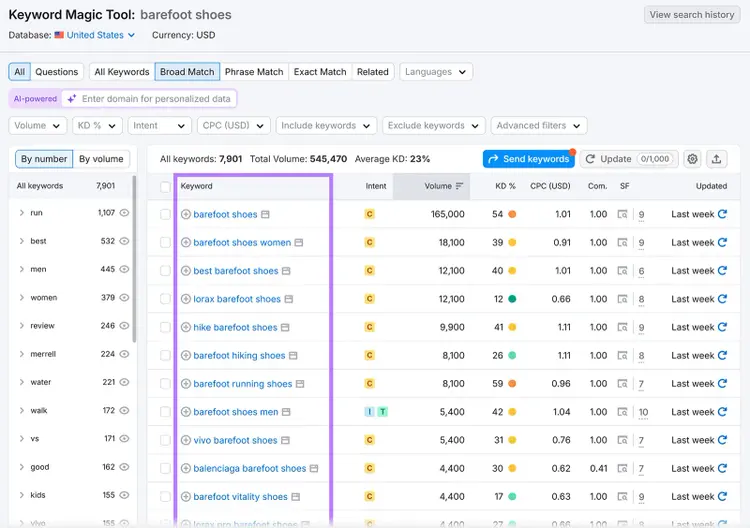The width and height of the screenshot is (750, 528).
Task: Open the CPC (USD) filter dropdown
Action: click(x=233, y=125)
